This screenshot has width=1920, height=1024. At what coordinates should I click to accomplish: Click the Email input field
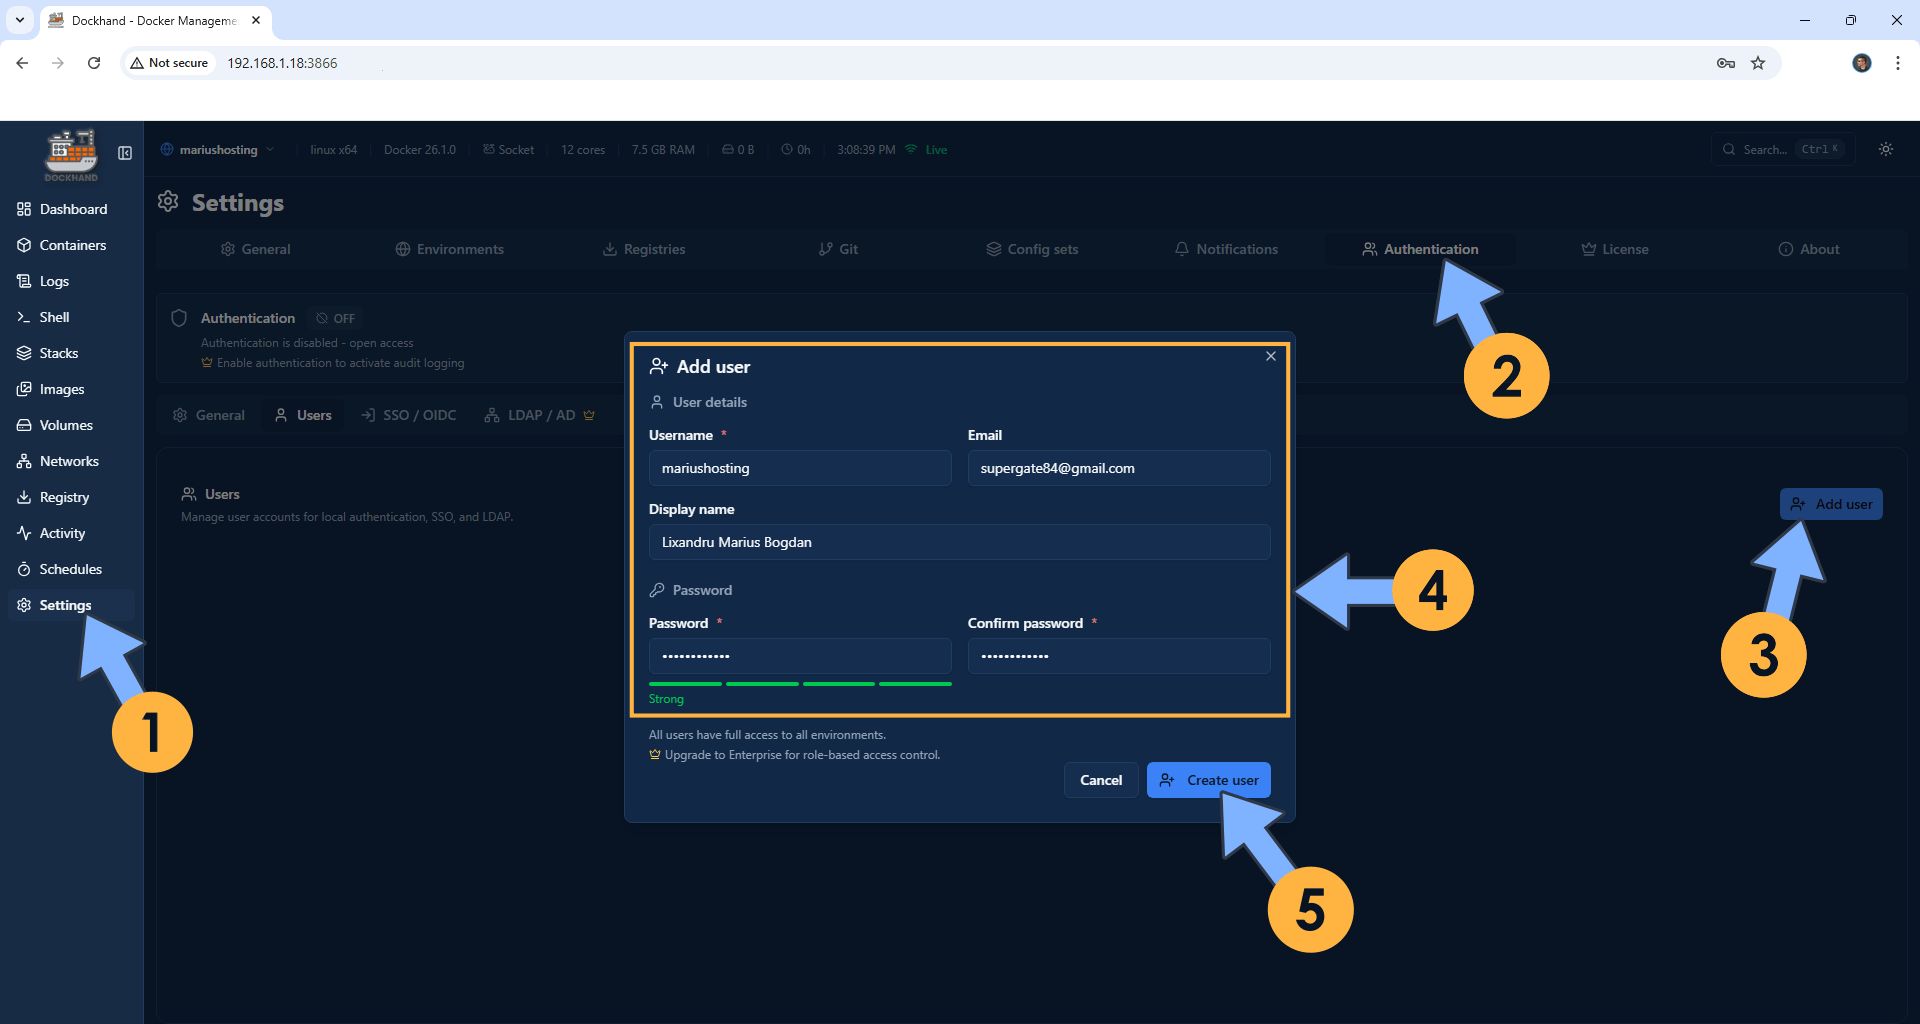(1118, 467)
